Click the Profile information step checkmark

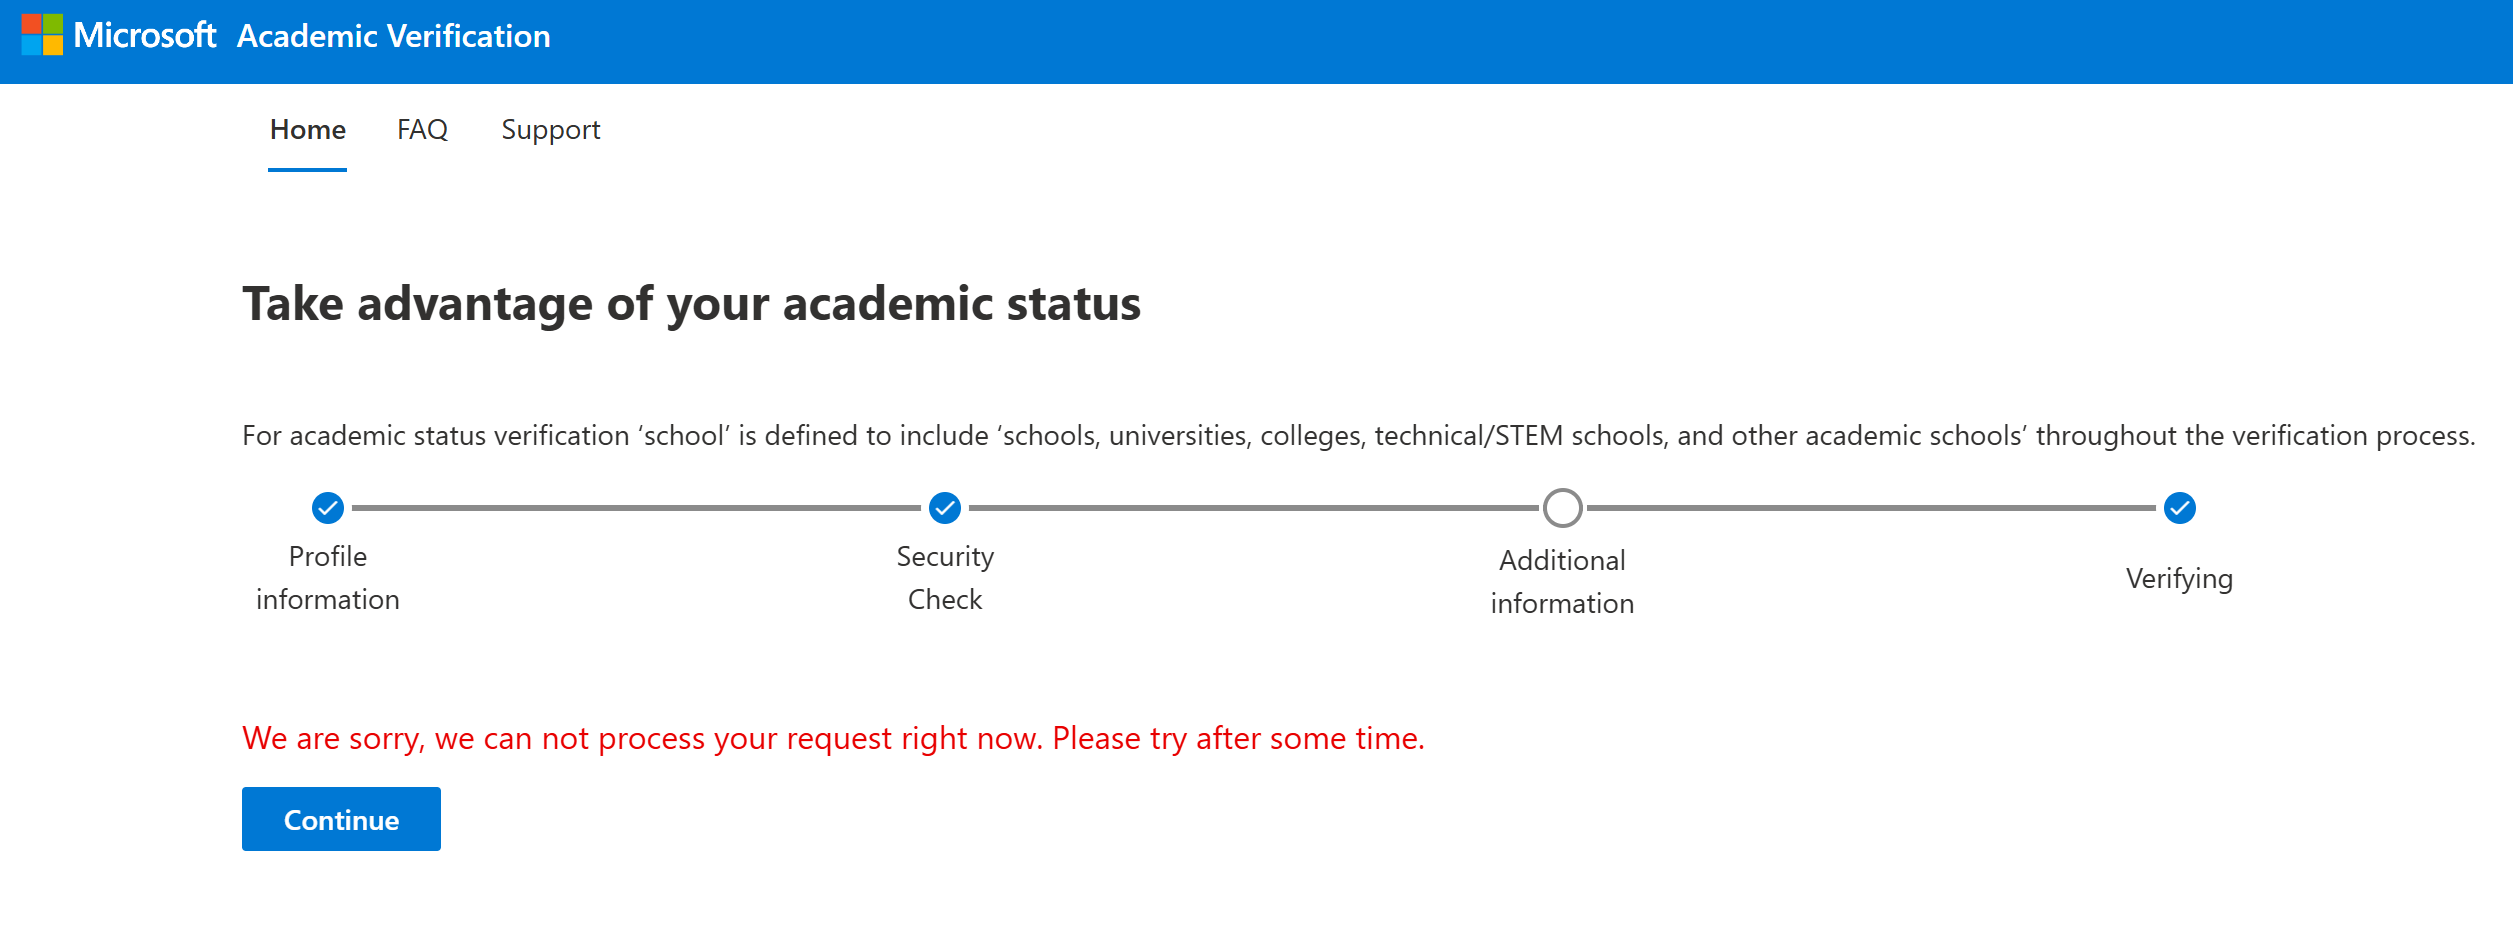(328, 508)
